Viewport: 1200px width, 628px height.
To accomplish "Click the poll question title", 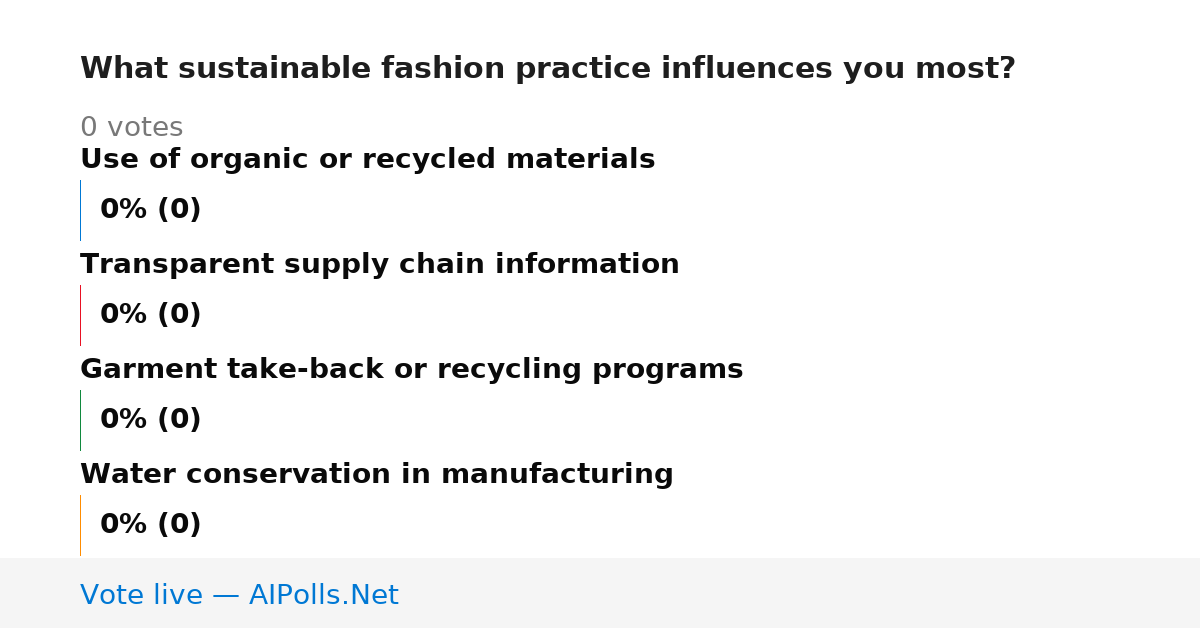I will pos(548,69).
